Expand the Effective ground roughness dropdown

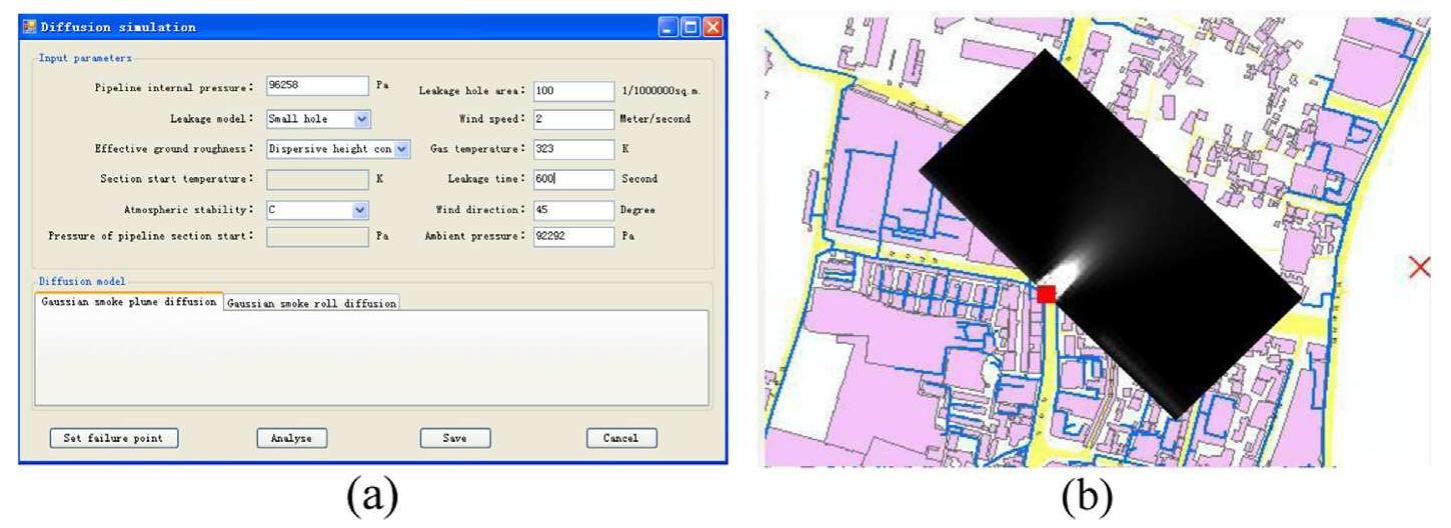pos(402,148)
